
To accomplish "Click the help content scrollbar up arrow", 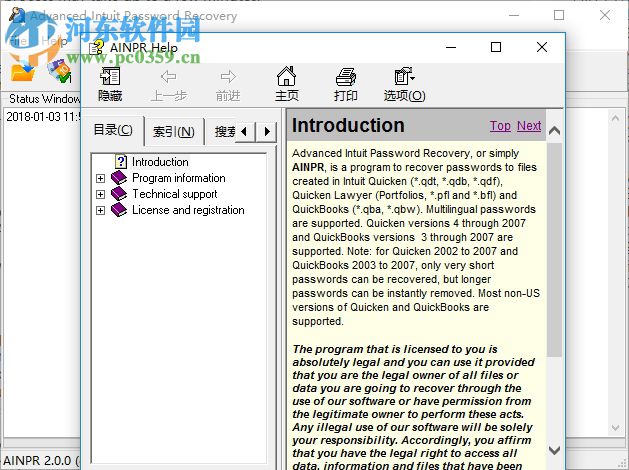I will click(x=554, y=130).
